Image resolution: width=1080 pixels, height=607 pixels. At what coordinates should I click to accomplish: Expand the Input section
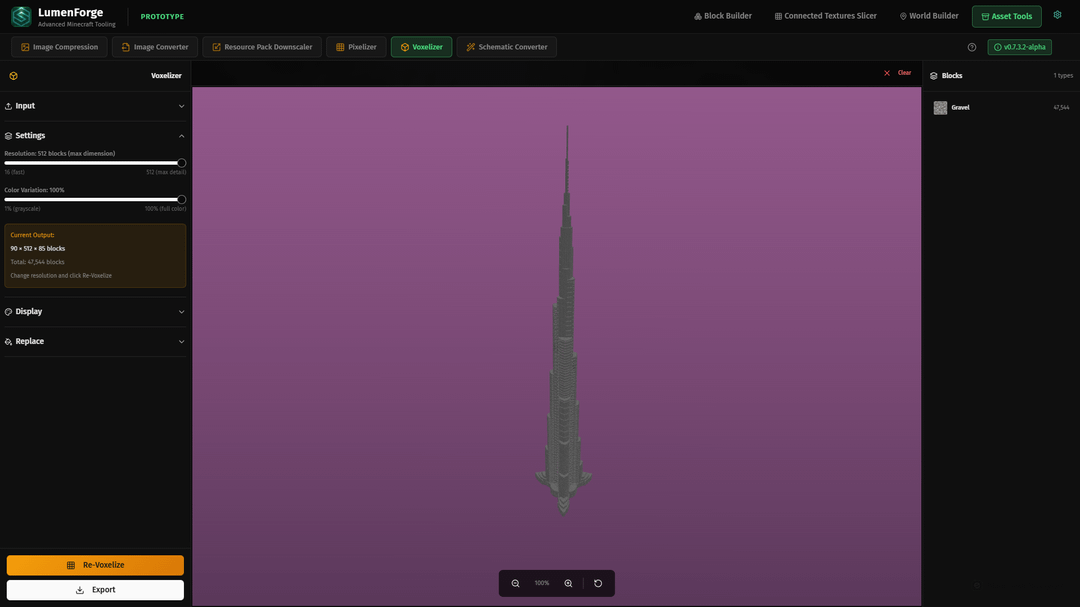click(94, 106)
